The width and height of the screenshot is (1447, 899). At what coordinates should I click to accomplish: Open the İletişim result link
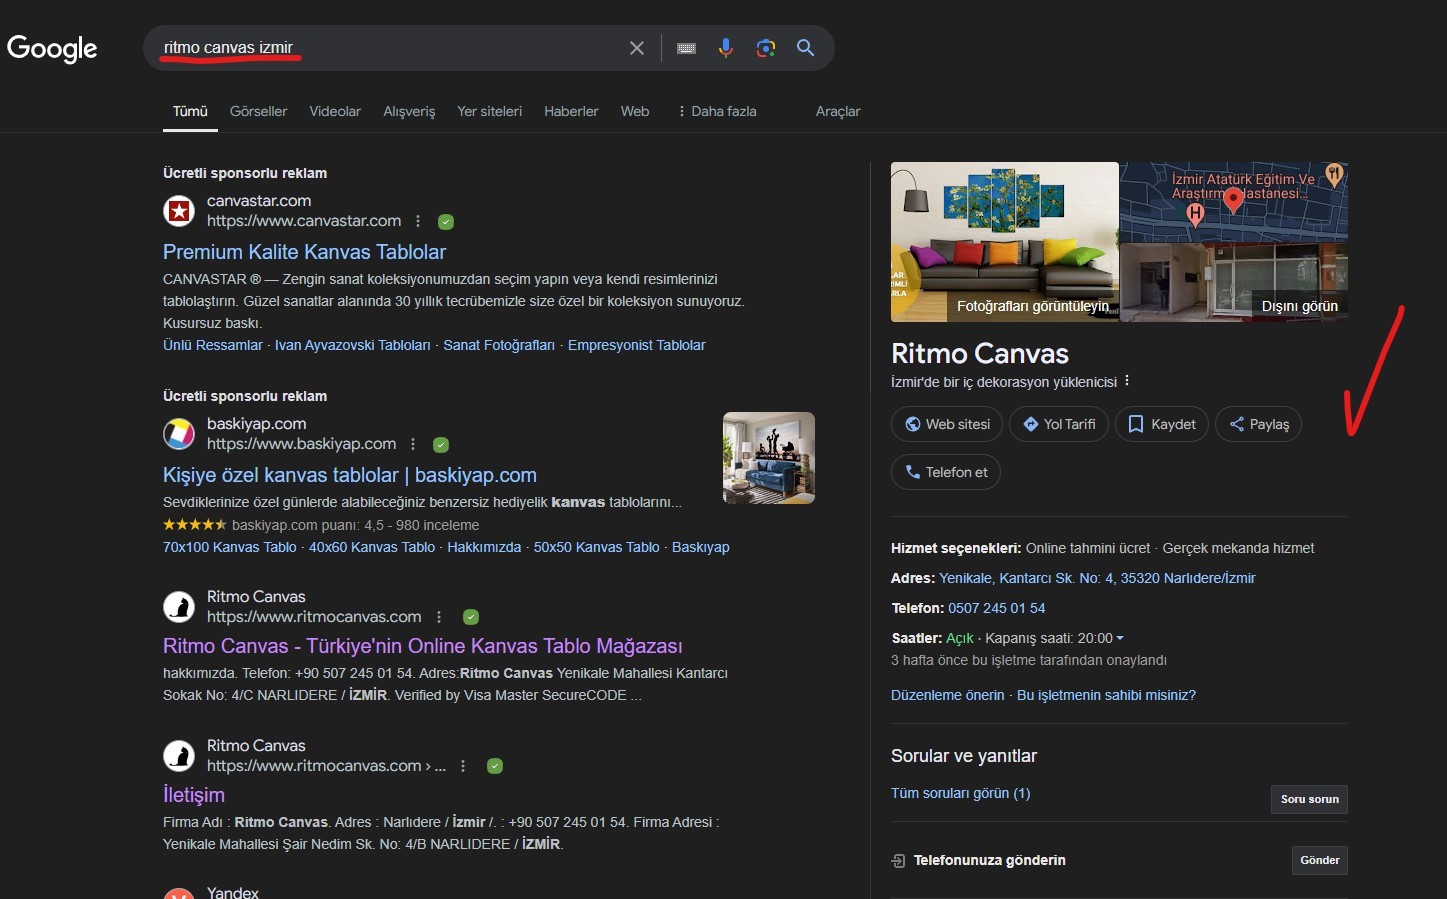click(x=194, y=795)
